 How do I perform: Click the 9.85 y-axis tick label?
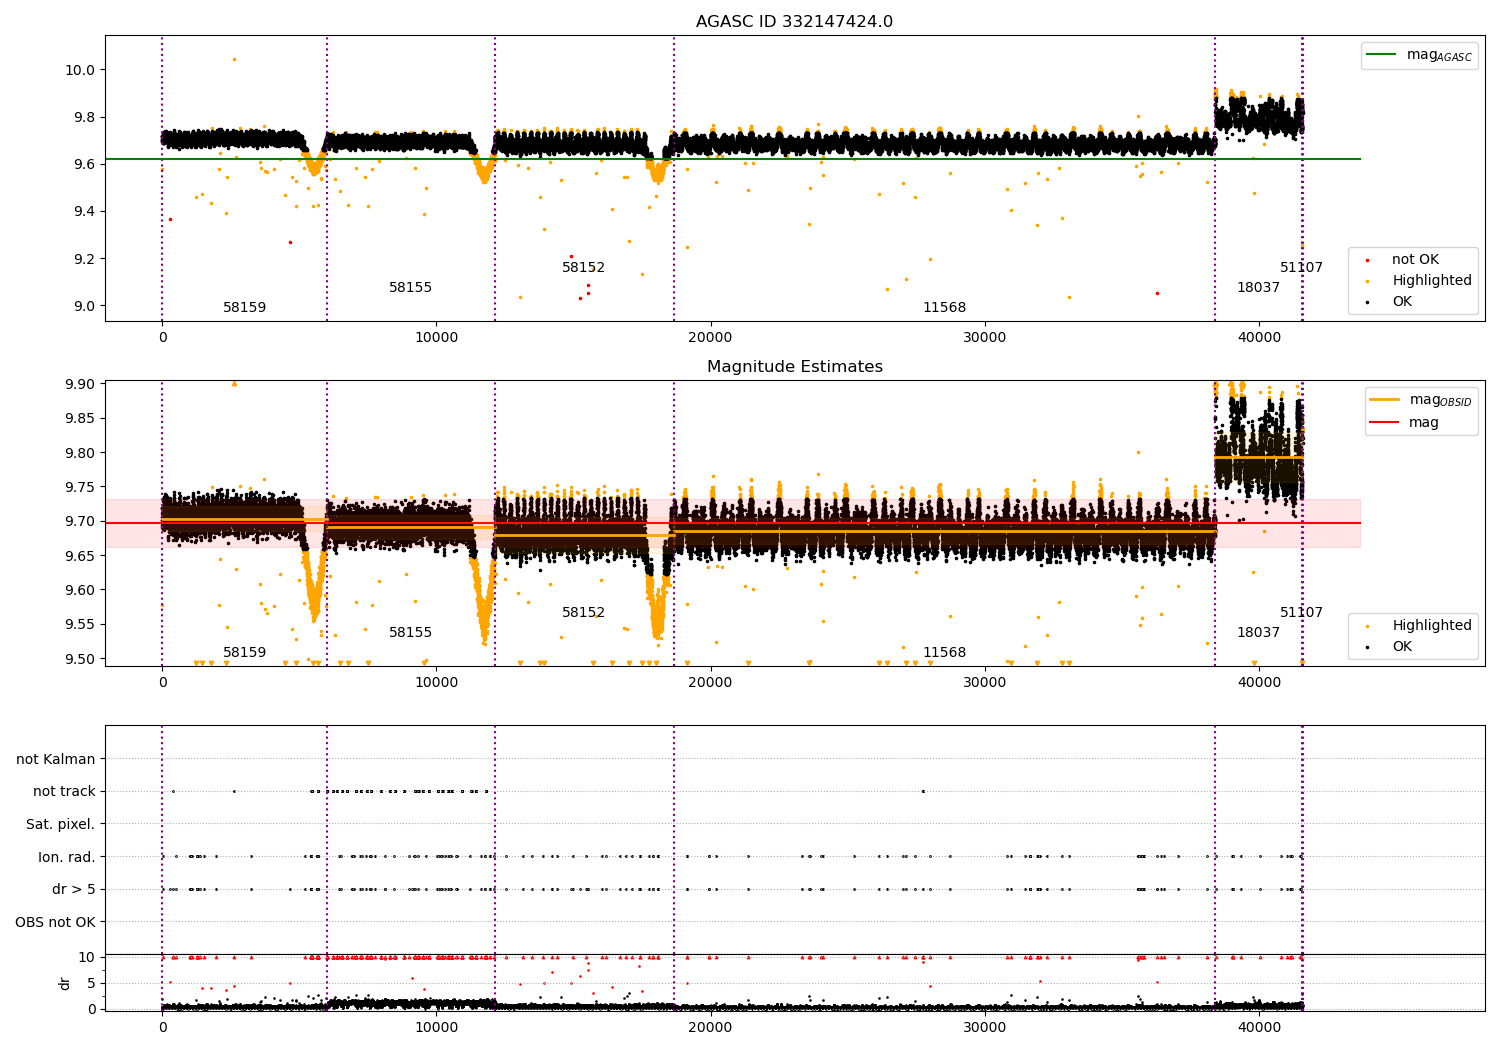(79, 418)
